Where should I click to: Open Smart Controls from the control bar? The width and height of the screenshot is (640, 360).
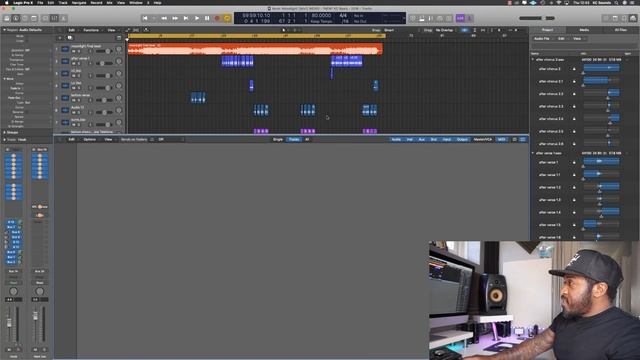[x=45, y=18]
